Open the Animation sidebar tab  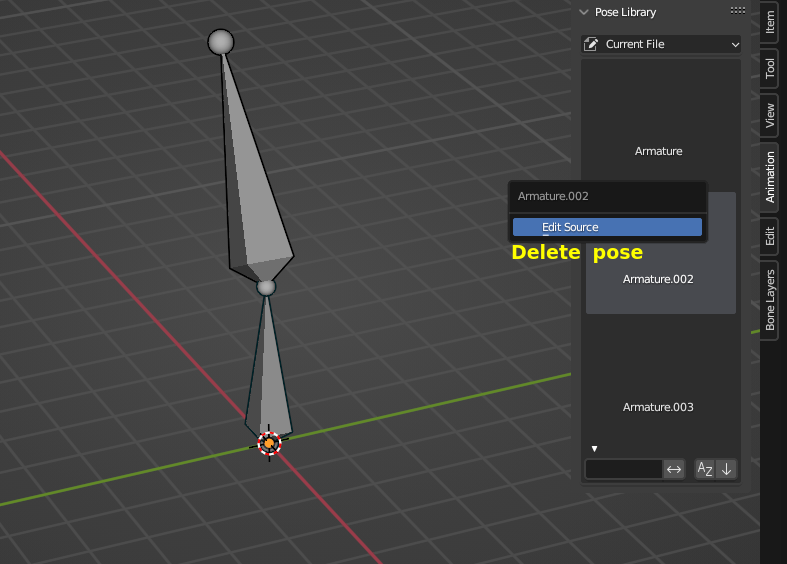click(x=769, y=178)
